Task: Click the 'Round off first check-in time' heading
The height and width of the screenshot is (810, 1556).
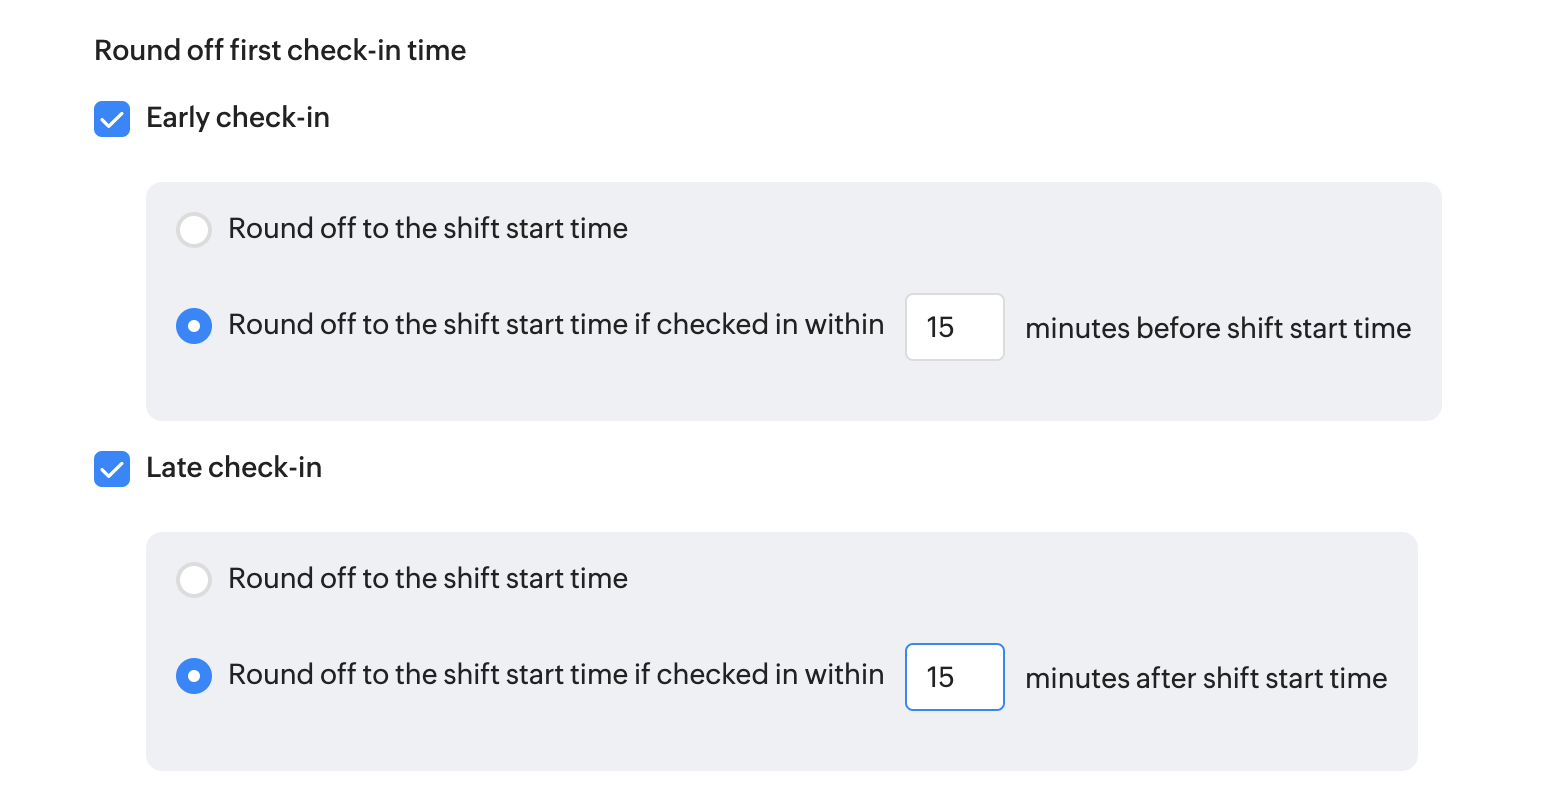Action: click(280, 51)
